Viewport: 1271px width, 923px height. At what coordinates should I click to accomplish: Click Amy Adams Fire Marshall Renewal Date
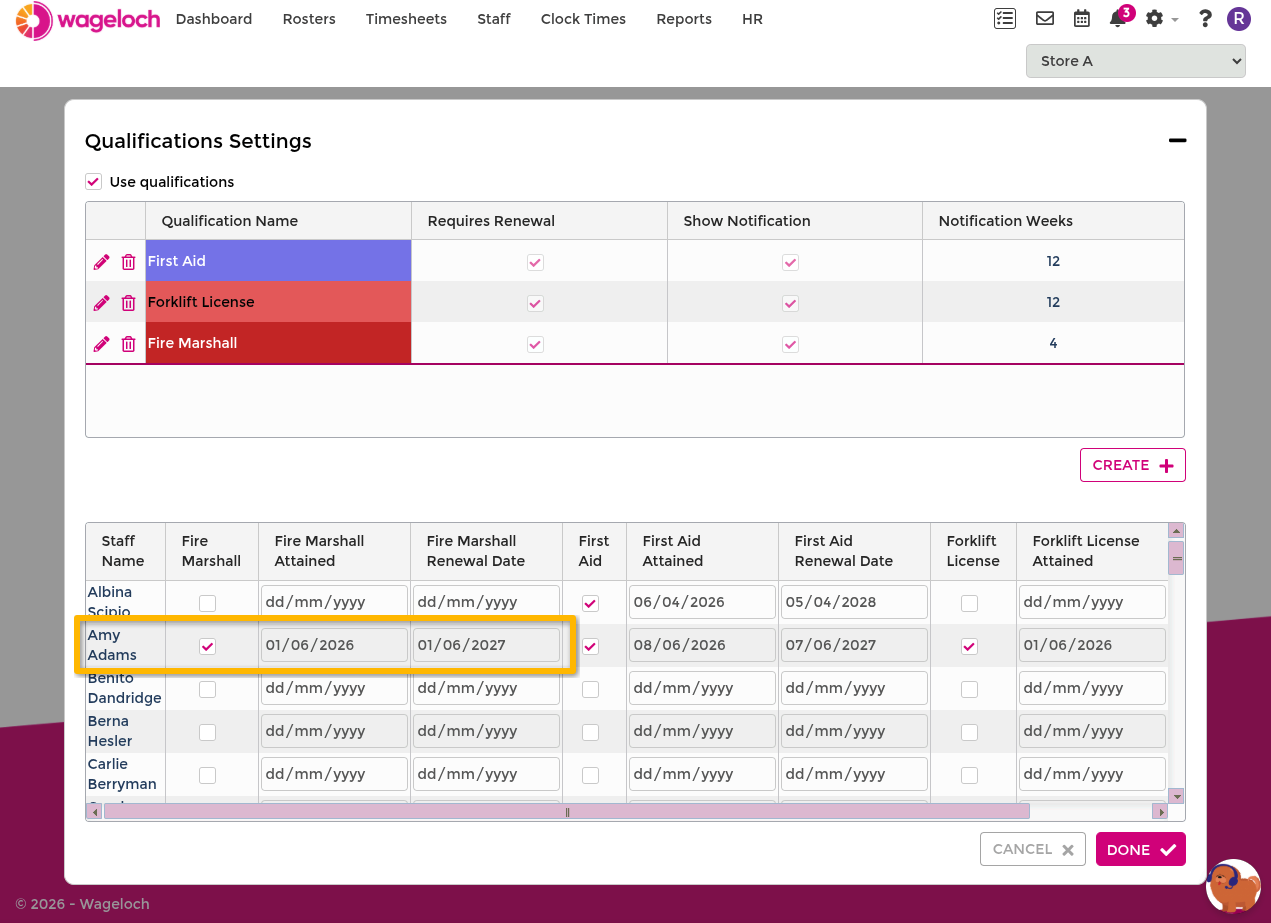click(x=486, y=645)
